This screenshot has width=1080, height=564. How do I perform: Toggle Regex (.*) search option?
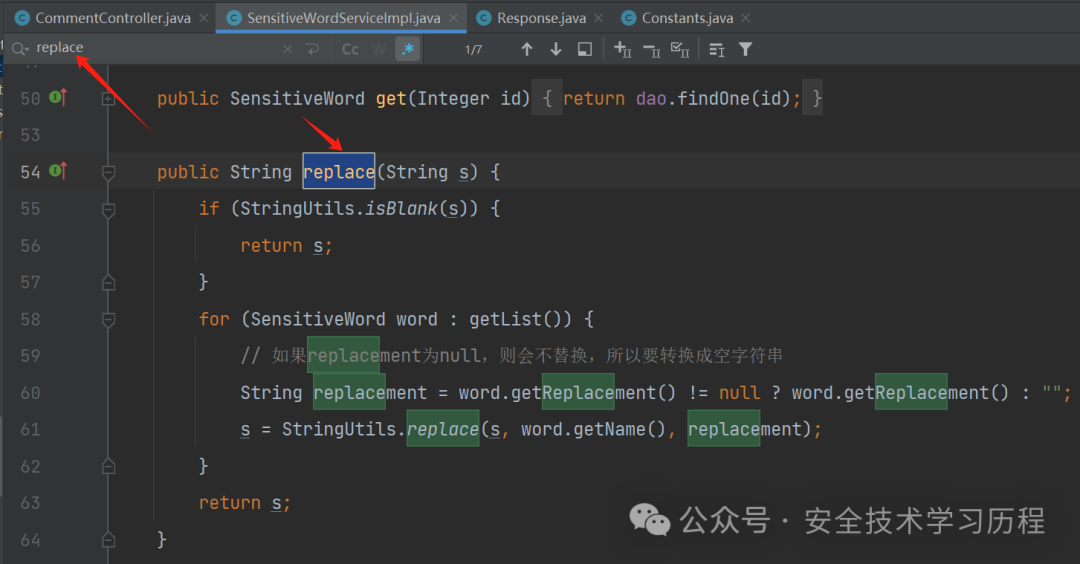pos(408,49)
